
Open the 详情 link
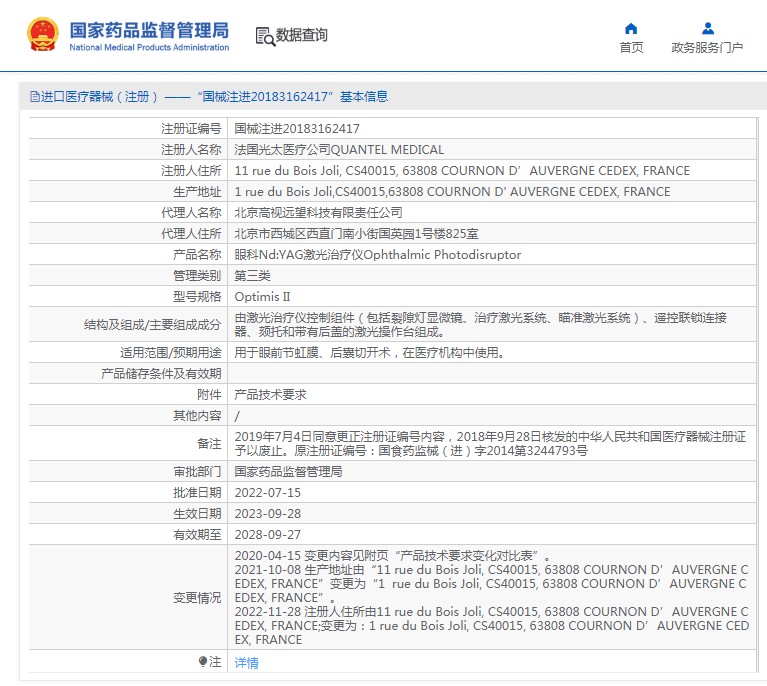tap(246, 662)
